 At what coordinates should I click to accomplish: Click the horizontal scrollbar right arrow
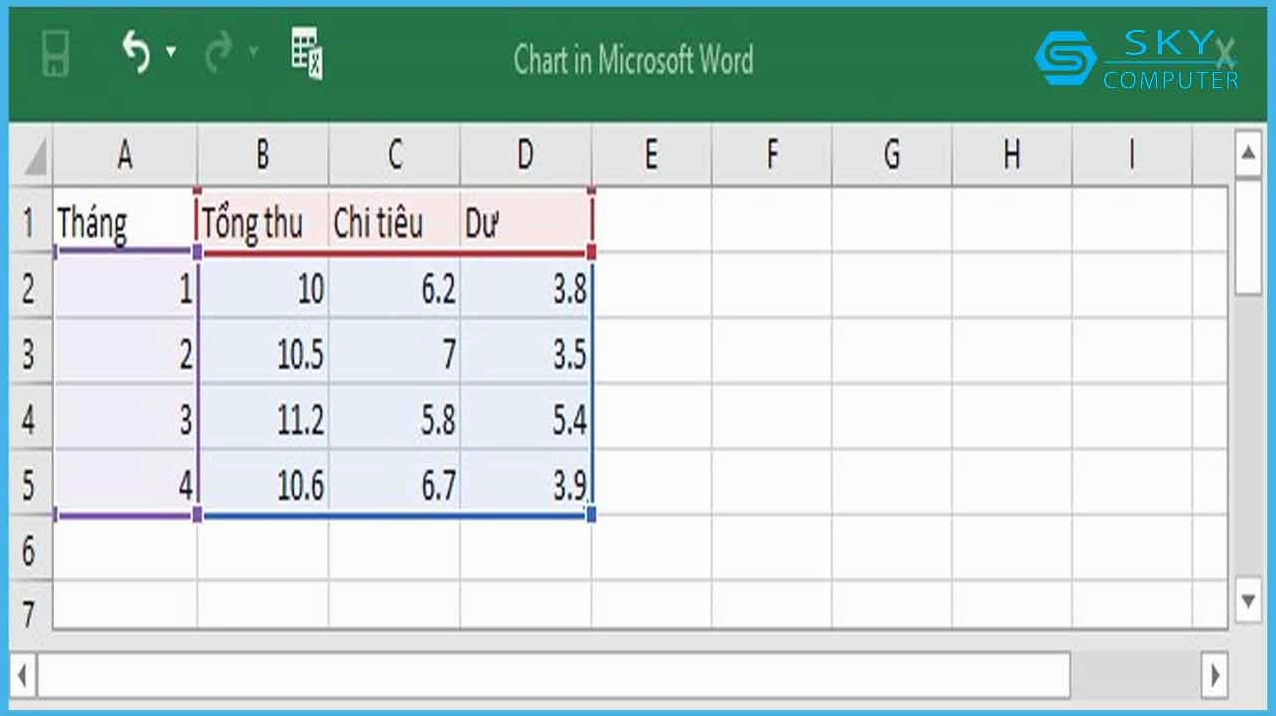pos(1214,674)
